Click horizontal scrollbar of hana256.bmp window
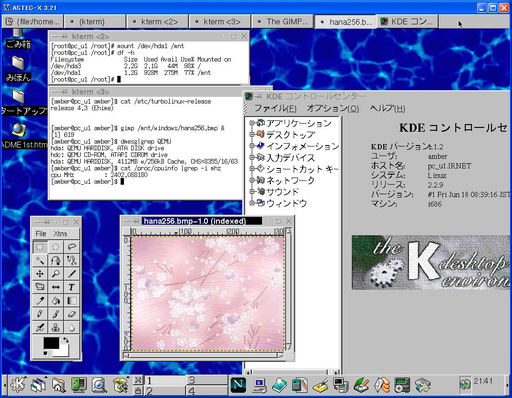512x398 pixels. coord(204,355)
